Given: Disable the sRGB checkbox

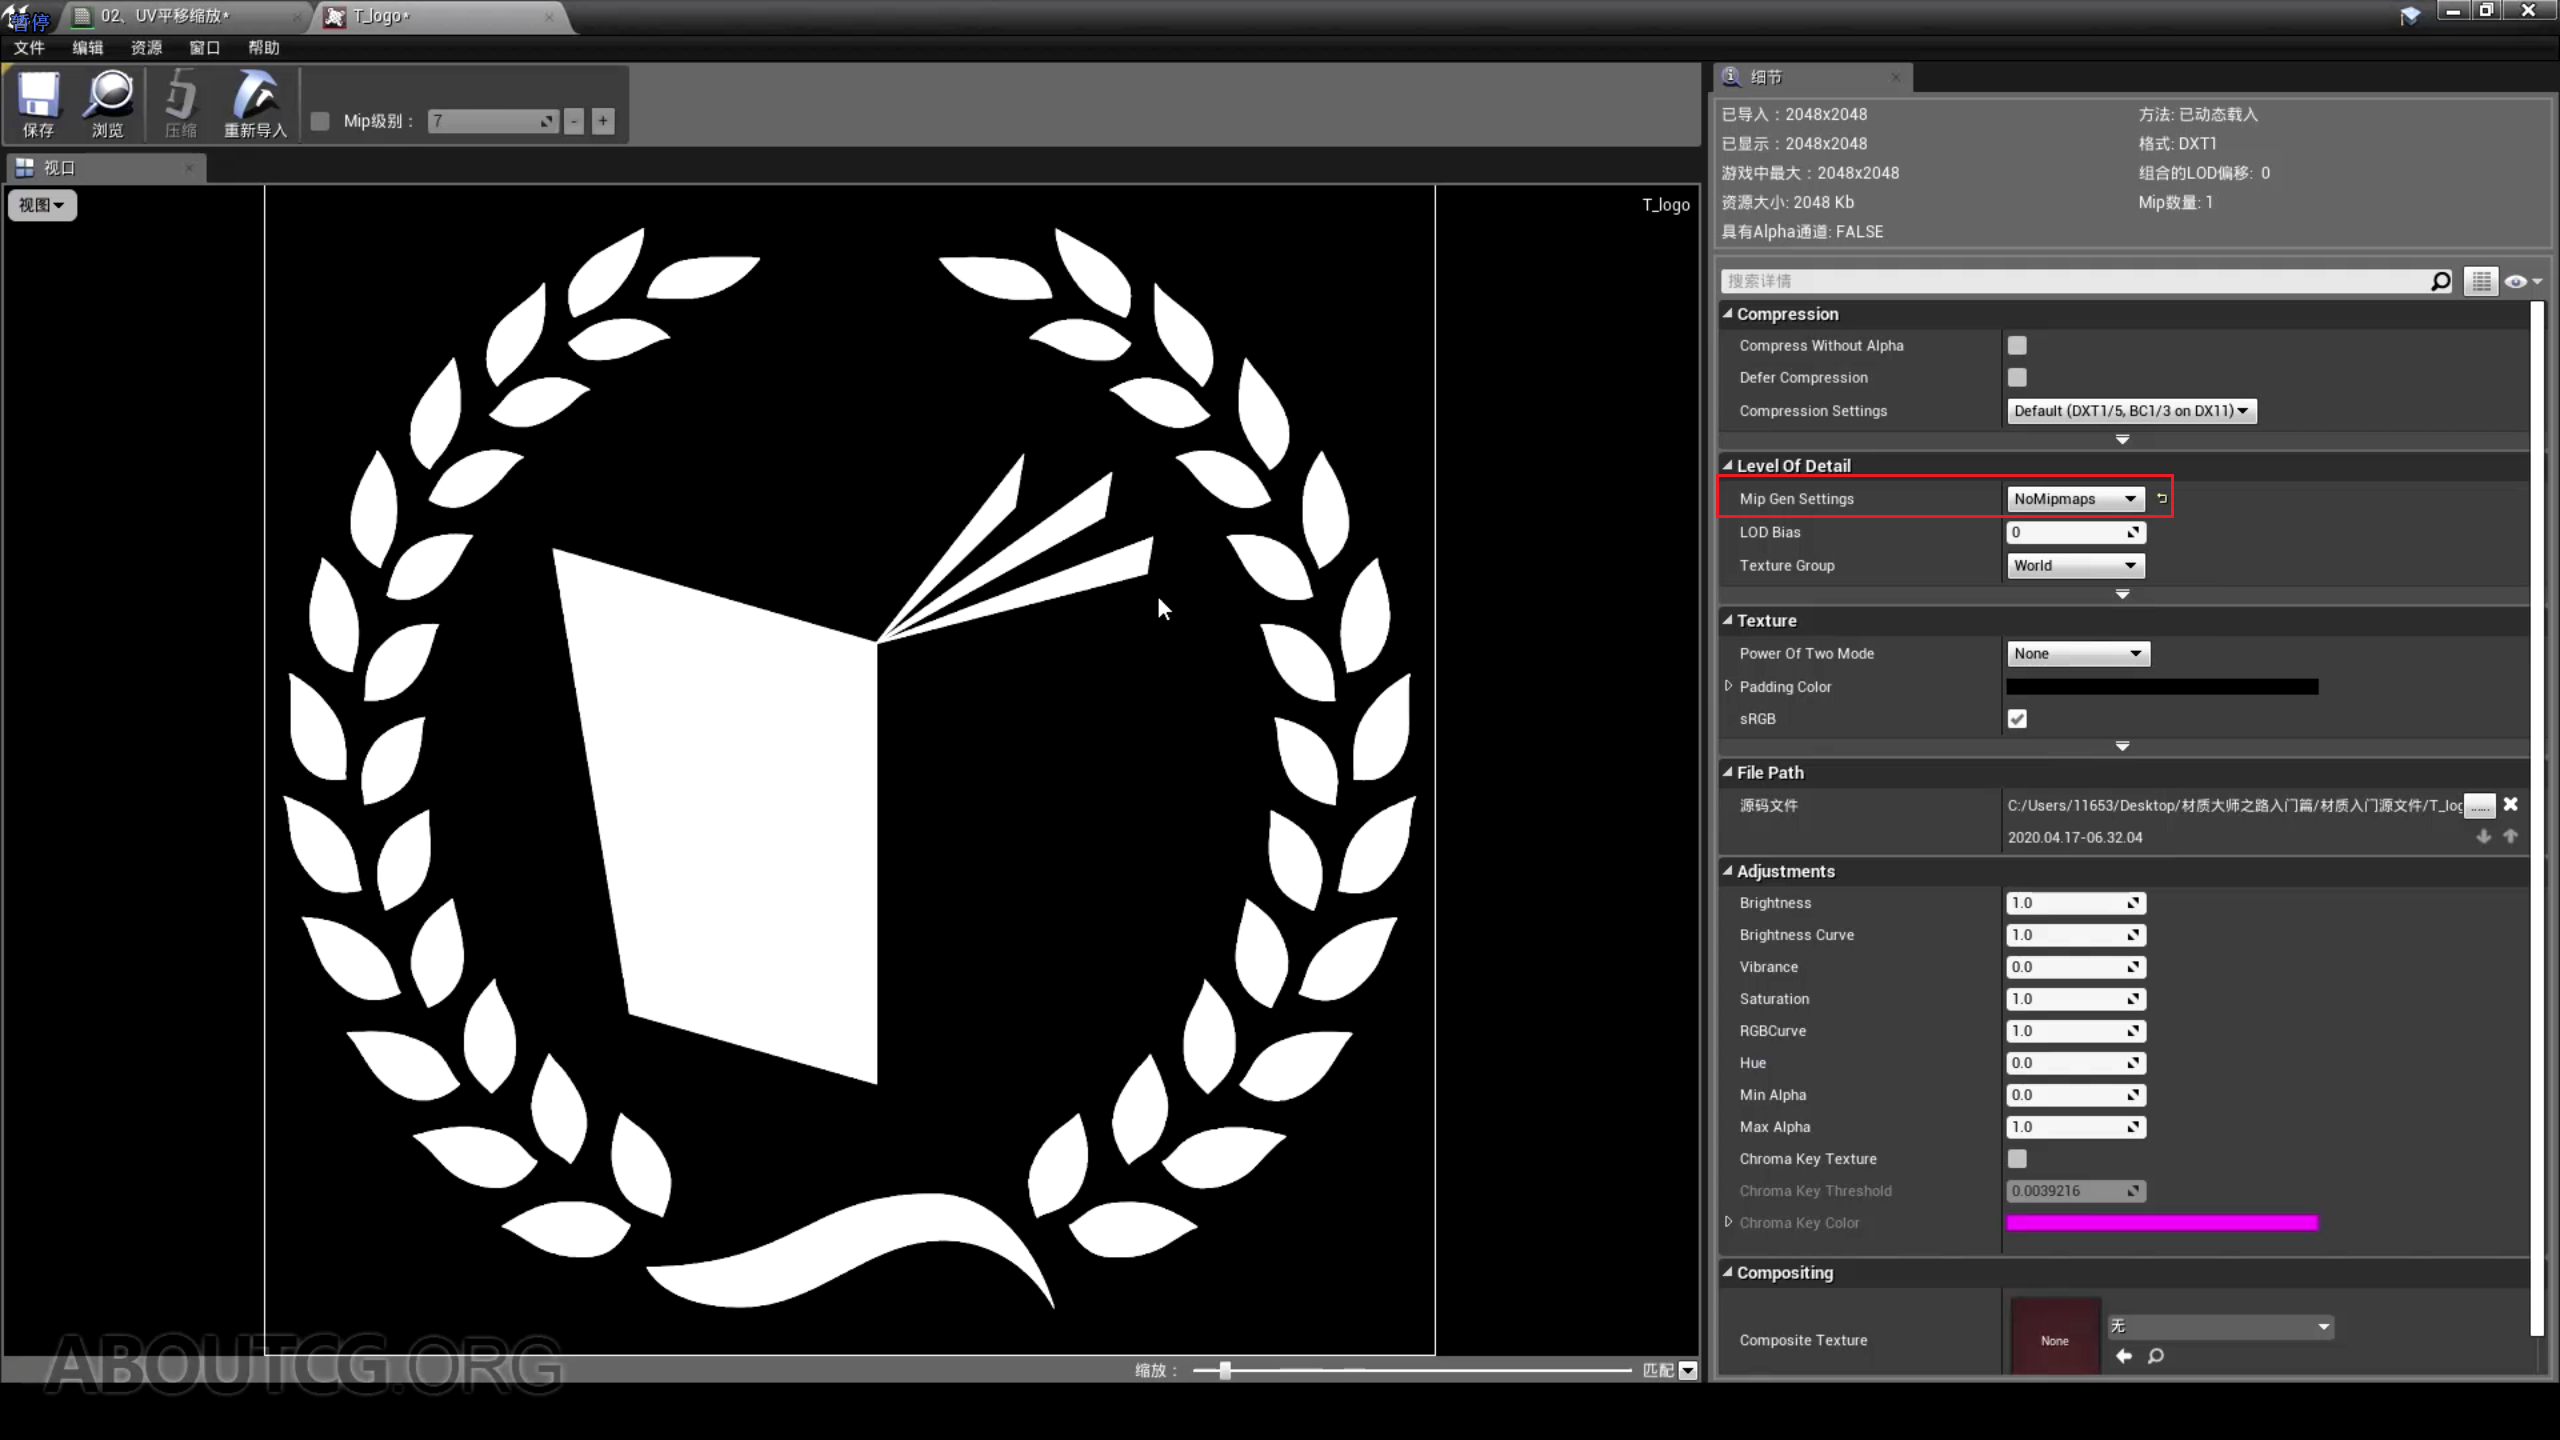Looking at the screenshot, I should click(x=2018, y=718).
